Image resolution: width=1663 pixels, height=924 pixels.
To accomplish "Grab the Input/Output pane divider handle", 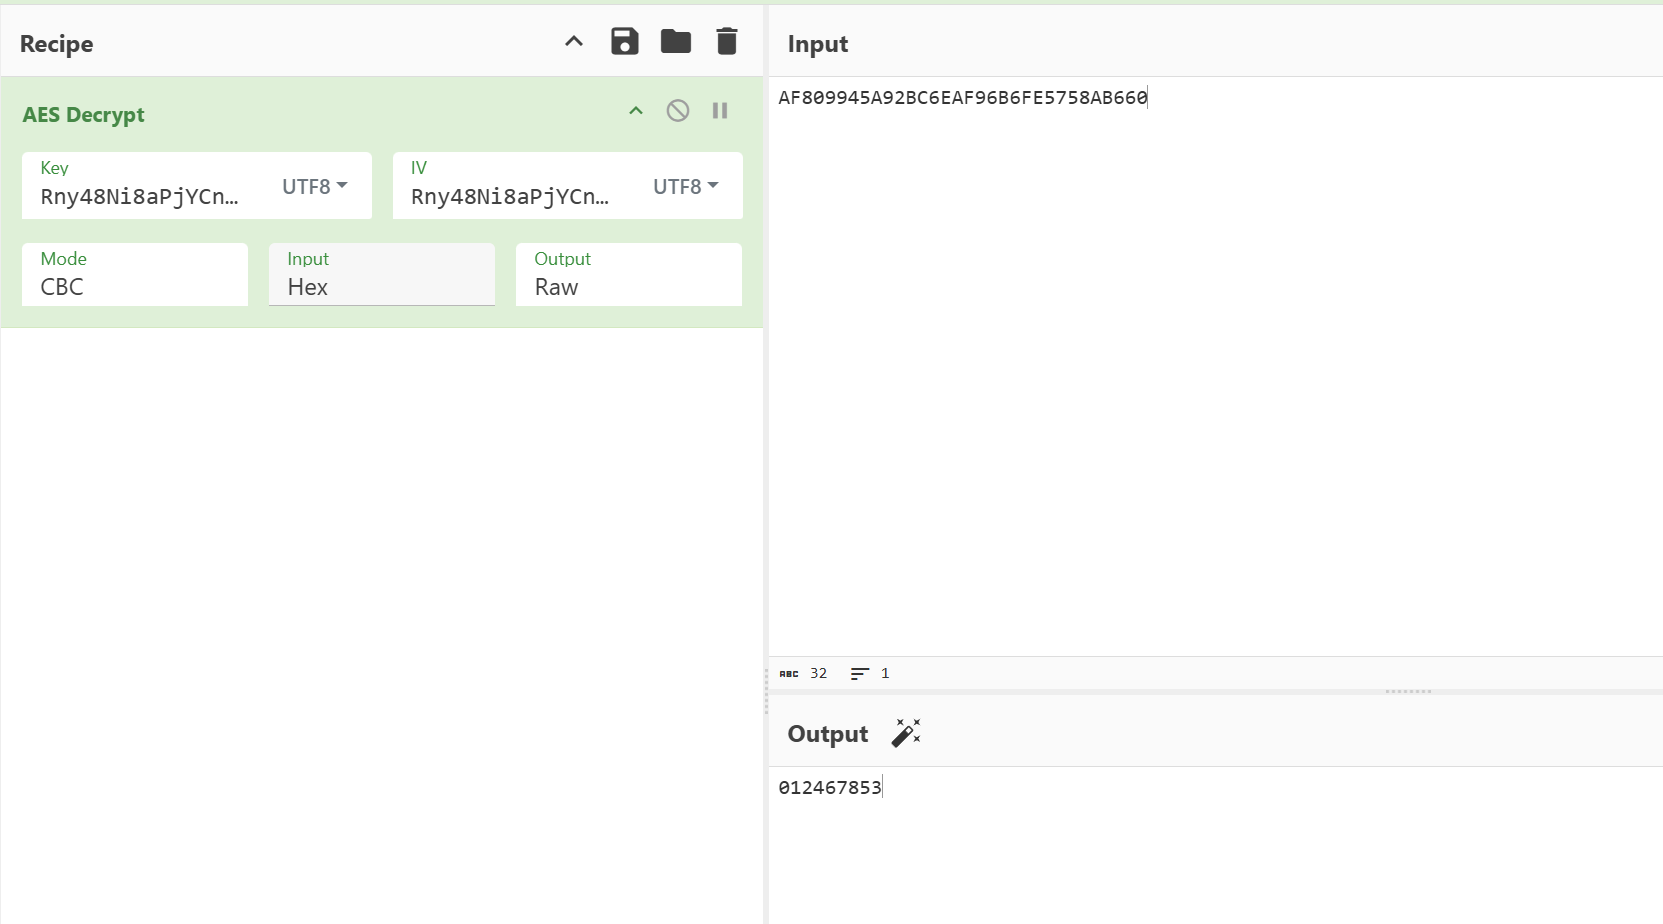I will pyautogui.click(x=1408, y=691).
